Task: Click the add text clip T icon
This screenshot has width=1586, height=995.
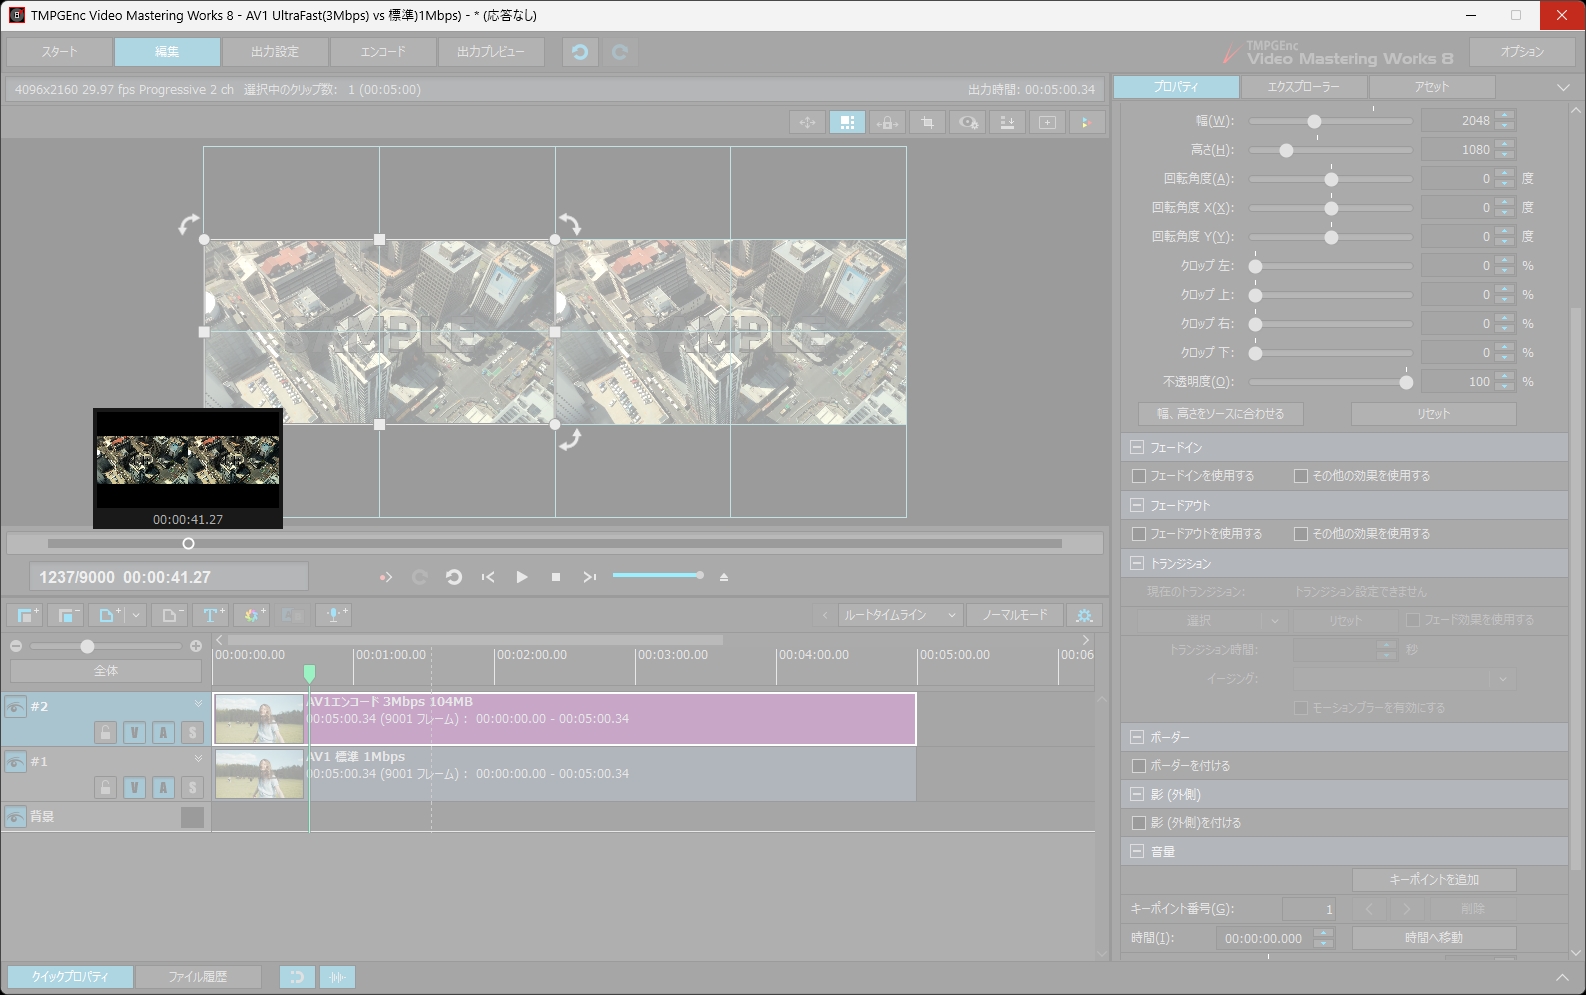Action: tap(210, 615)
